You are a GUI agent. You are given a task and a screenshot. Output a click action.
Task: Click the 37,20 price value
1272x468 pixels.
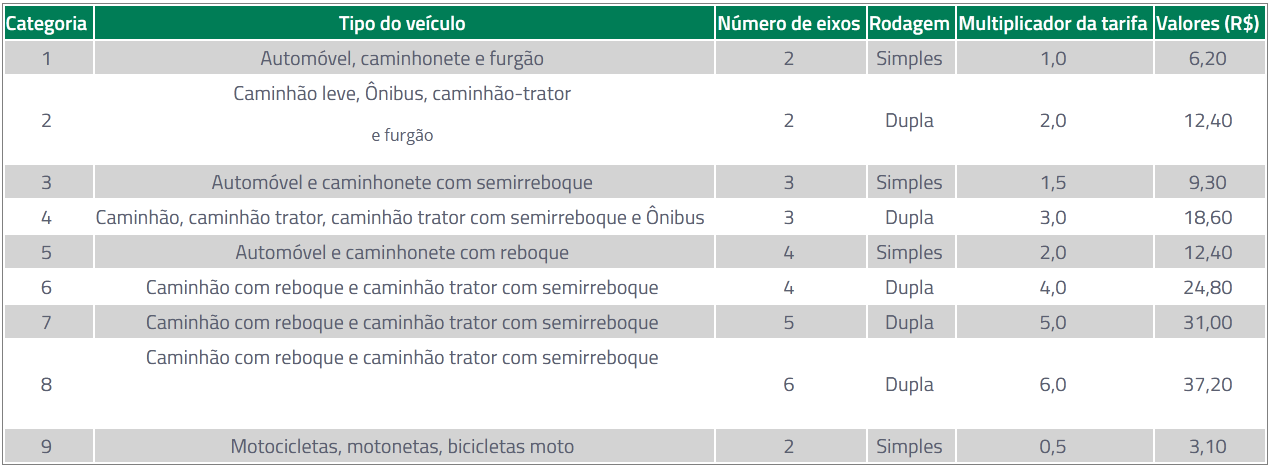pyautogui.click(x=1208, y=385)
